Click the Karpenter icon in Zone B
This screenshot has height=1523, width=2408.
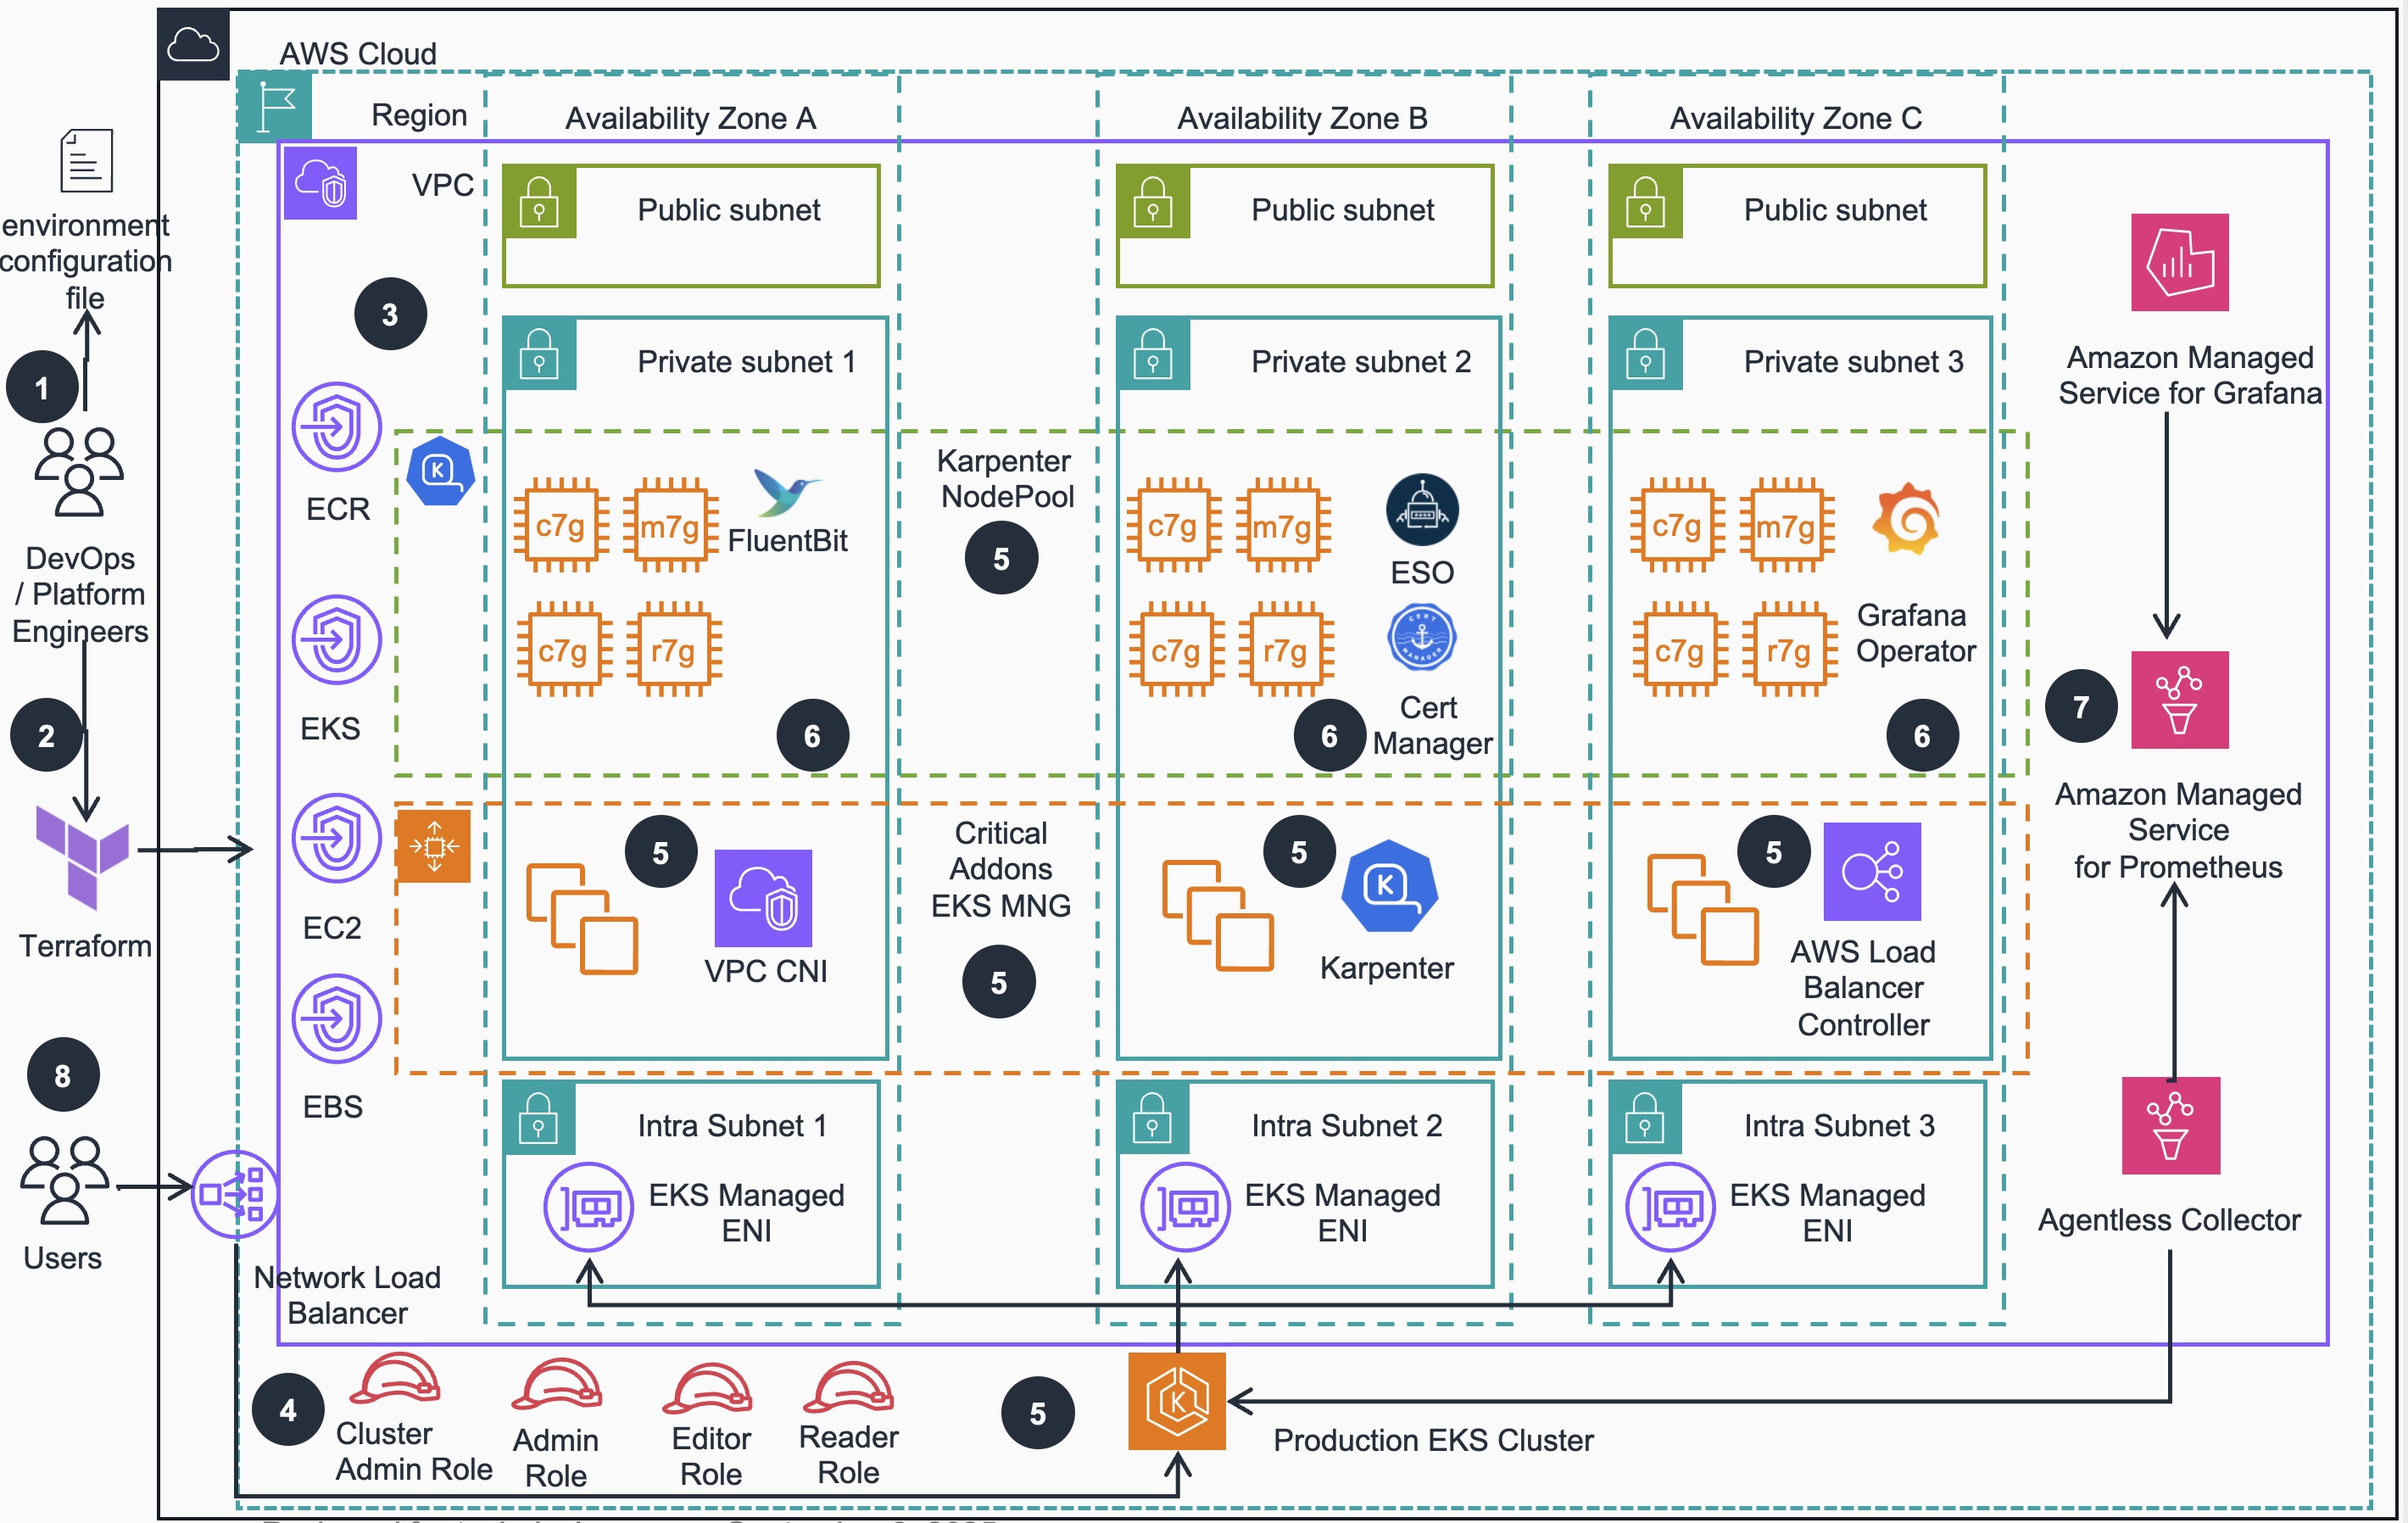pyautogui.click(x=1388, y=886)
